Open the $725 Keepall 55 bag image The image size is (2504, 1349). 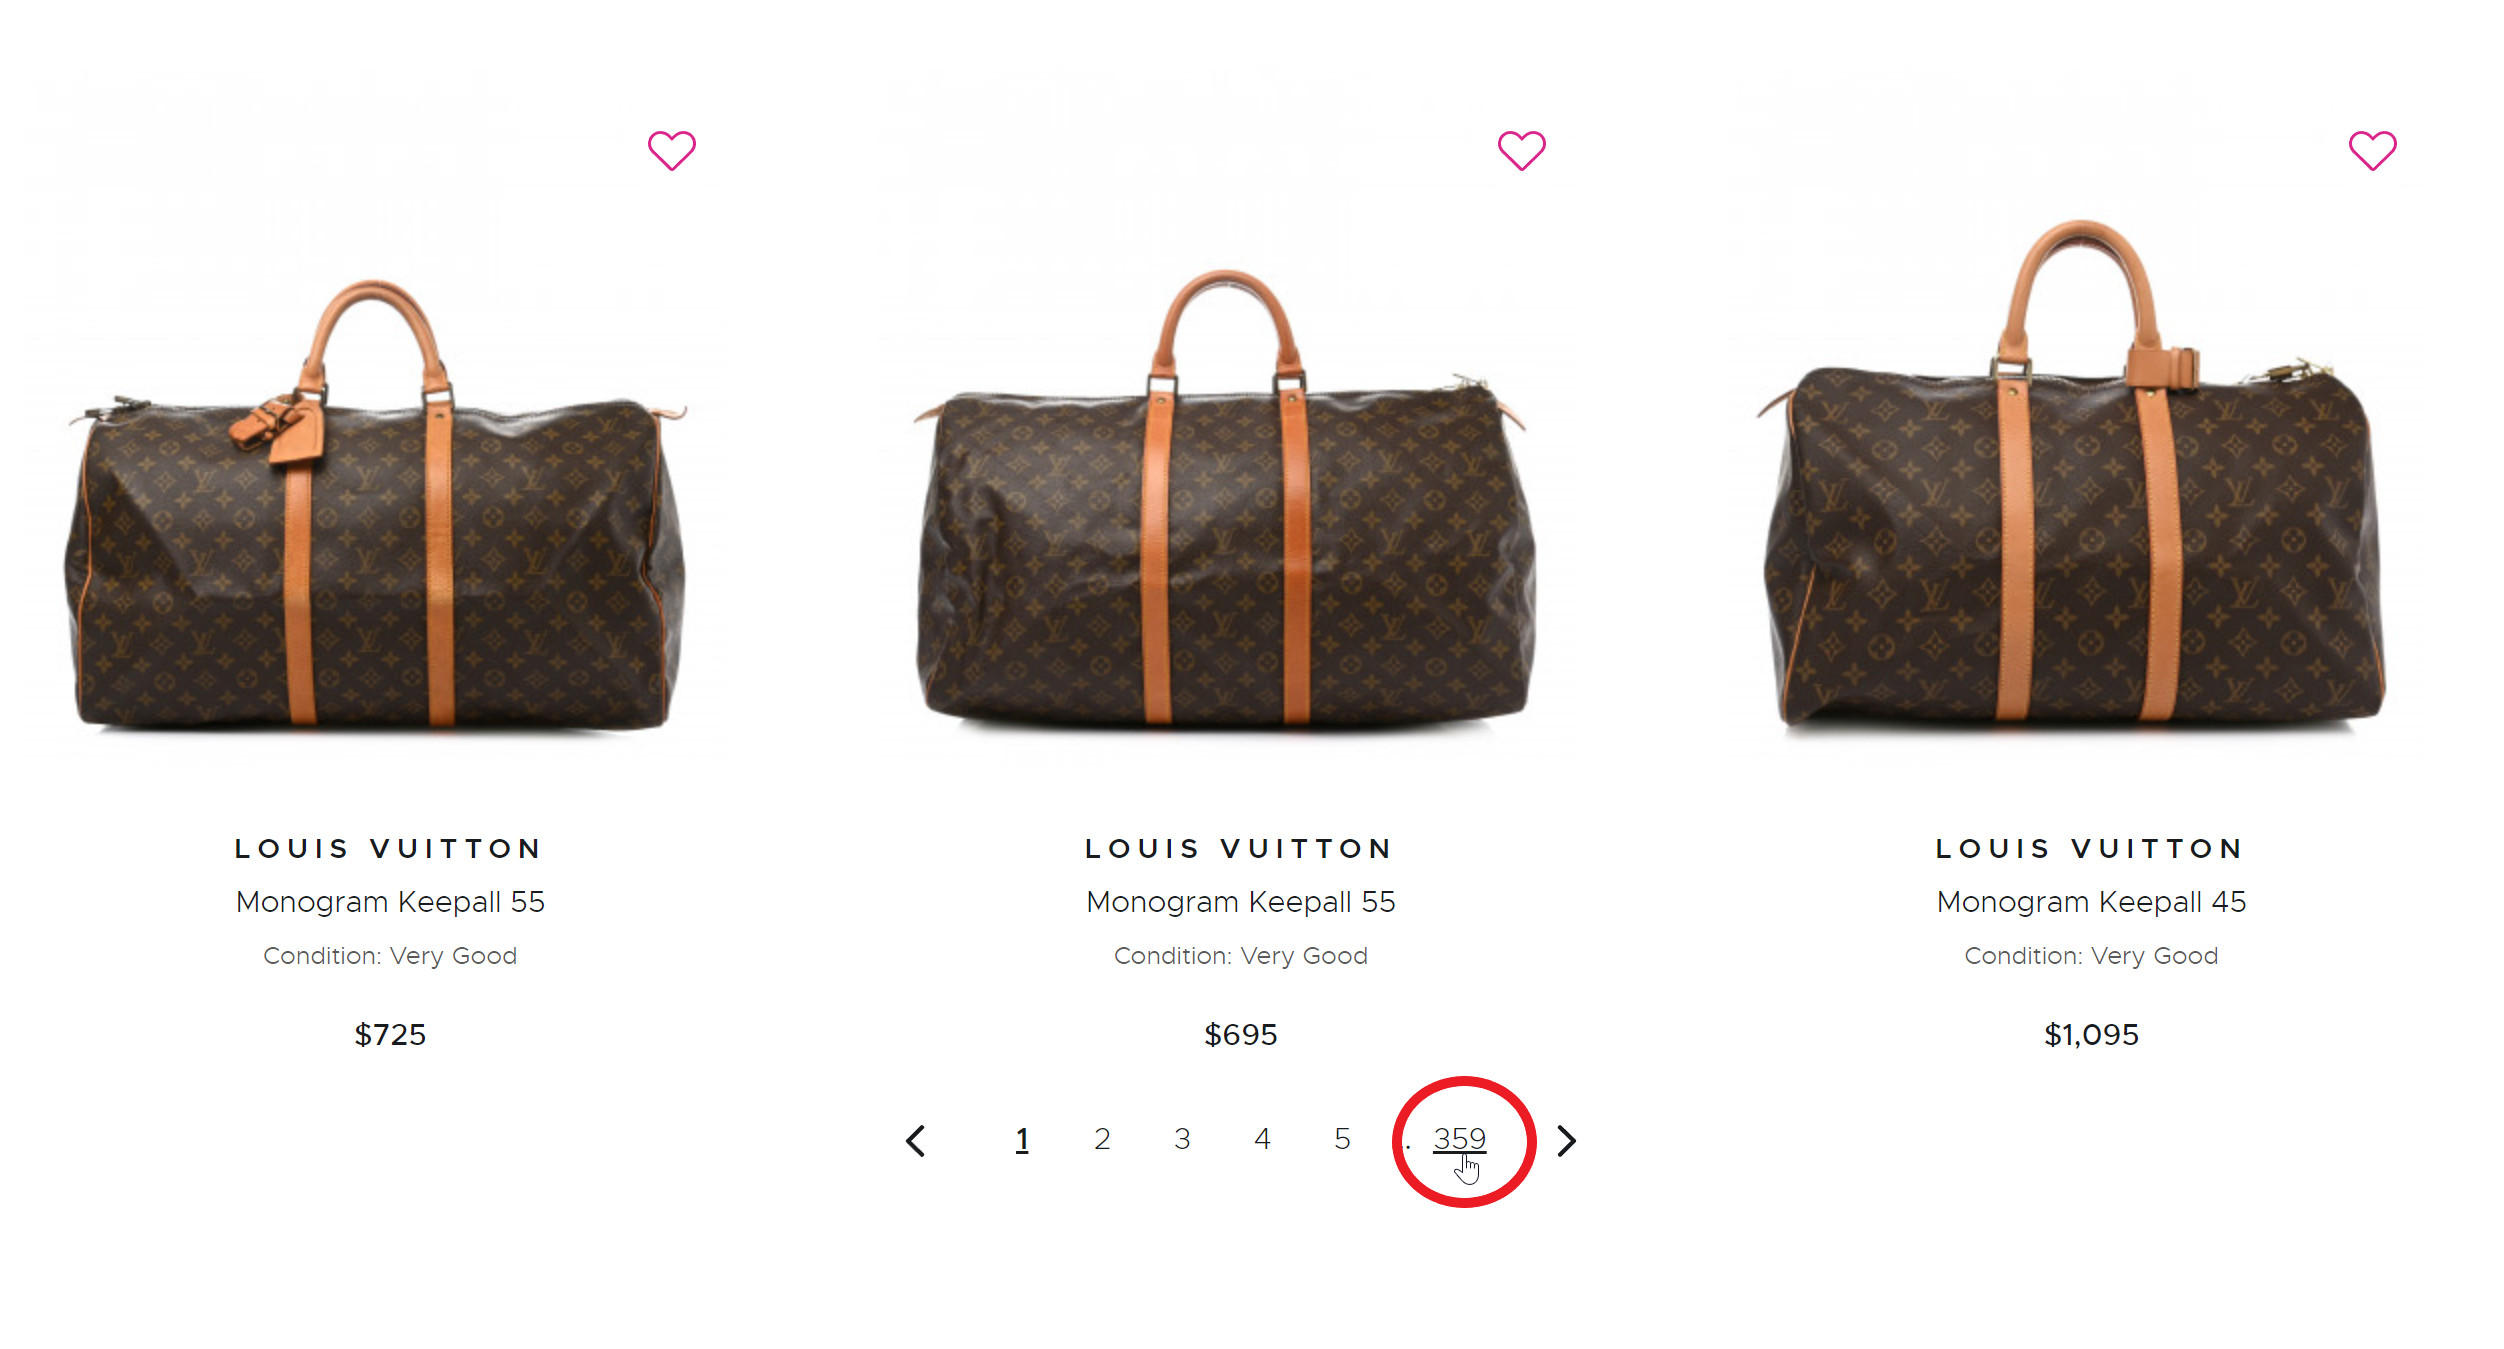(378, 503)
